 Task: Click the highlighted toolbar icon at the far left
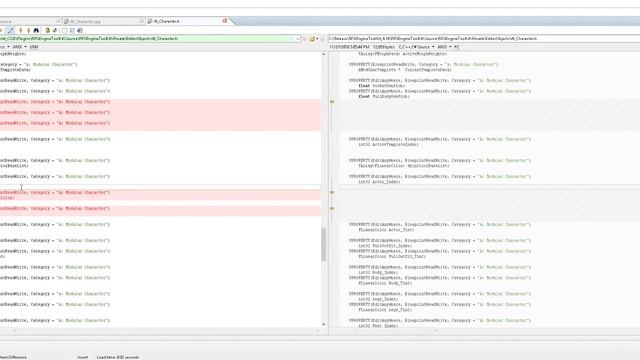click(x=10, y=30)
